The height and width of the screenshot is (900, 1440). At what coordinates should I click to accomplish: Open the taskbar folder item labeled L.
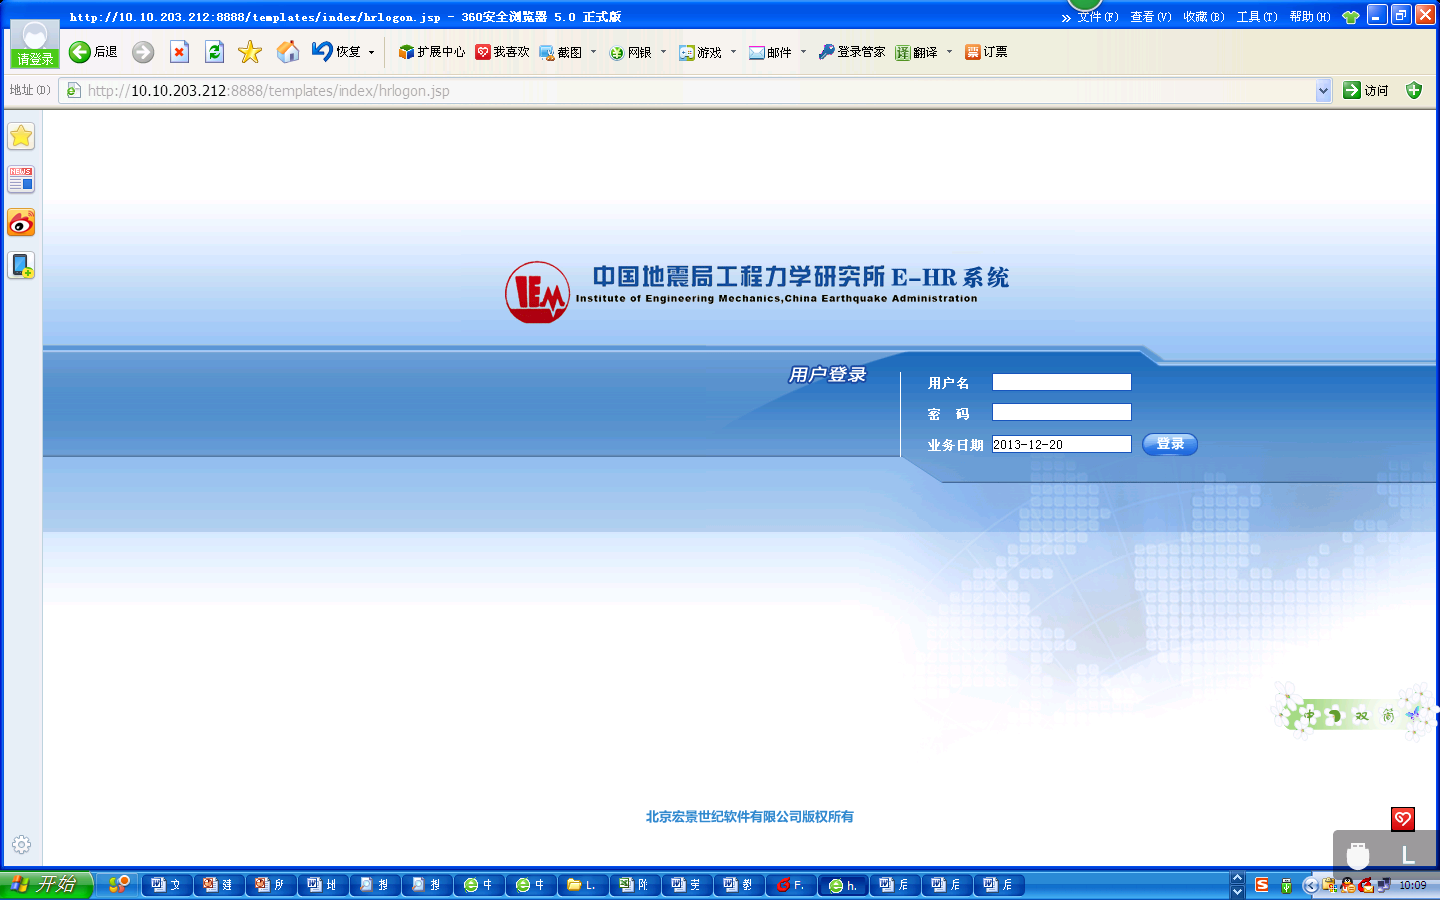pos(583,885)
